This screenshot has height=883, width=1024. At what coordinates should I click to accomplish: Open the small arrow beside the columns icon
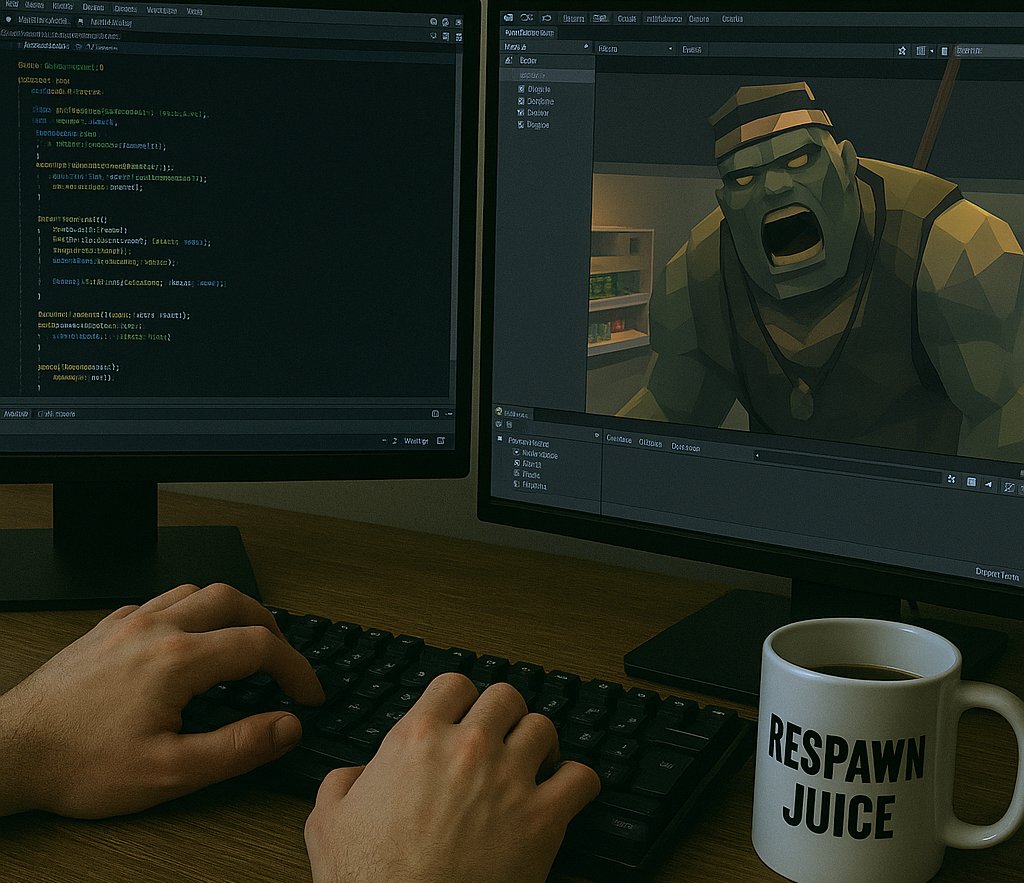932,50
